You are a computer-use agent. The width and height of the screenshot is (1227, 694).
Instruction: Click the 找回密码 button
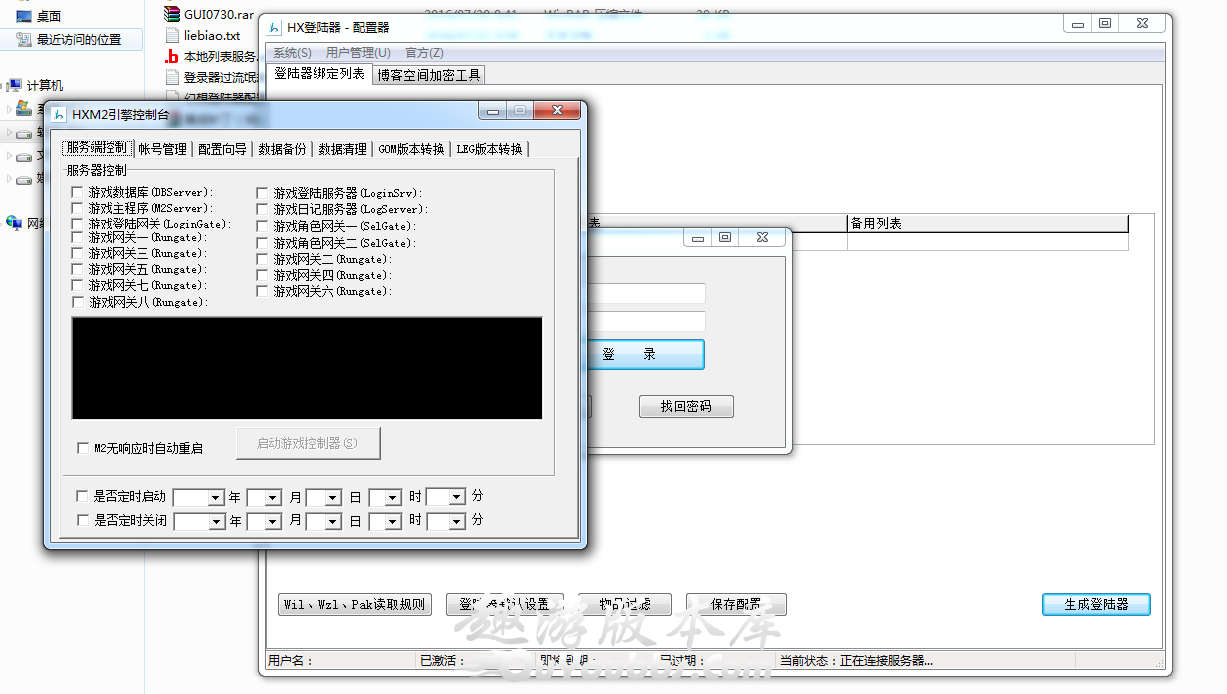[686, 406]
